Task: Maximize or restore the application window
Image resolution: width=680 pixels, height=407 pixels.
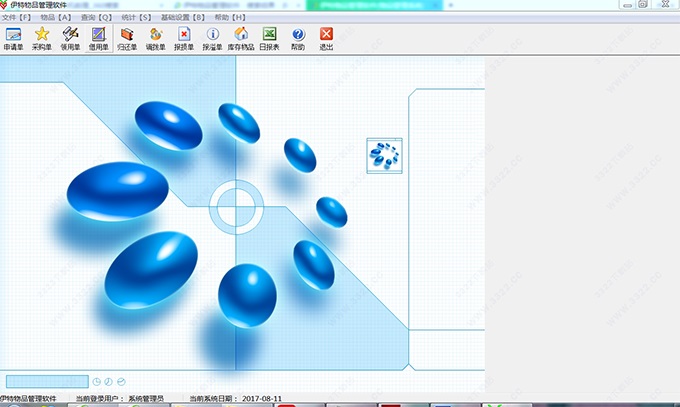Action: (x=643, y=4)
